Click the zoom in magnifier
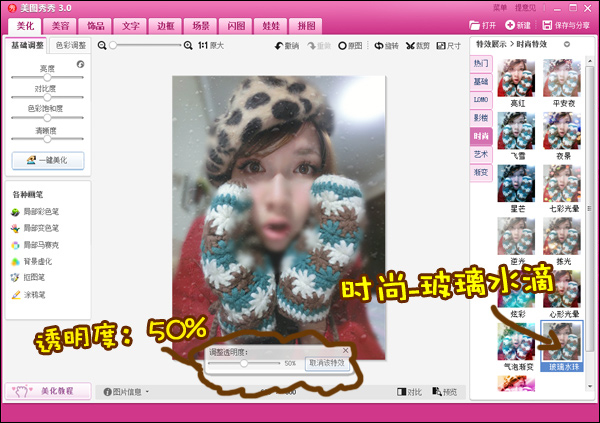The image size is (600, 423). click(x=188, y=46)
